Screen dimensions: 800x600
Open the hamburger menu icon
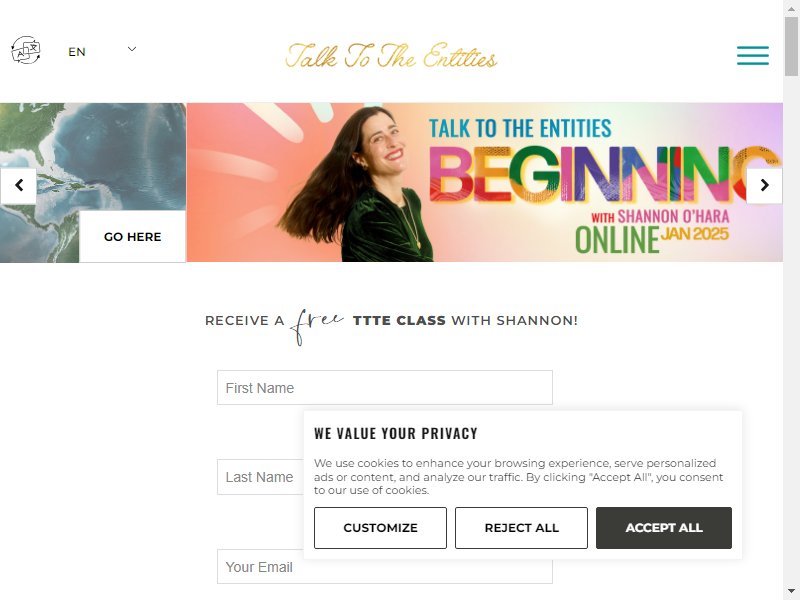coord(753,55)
